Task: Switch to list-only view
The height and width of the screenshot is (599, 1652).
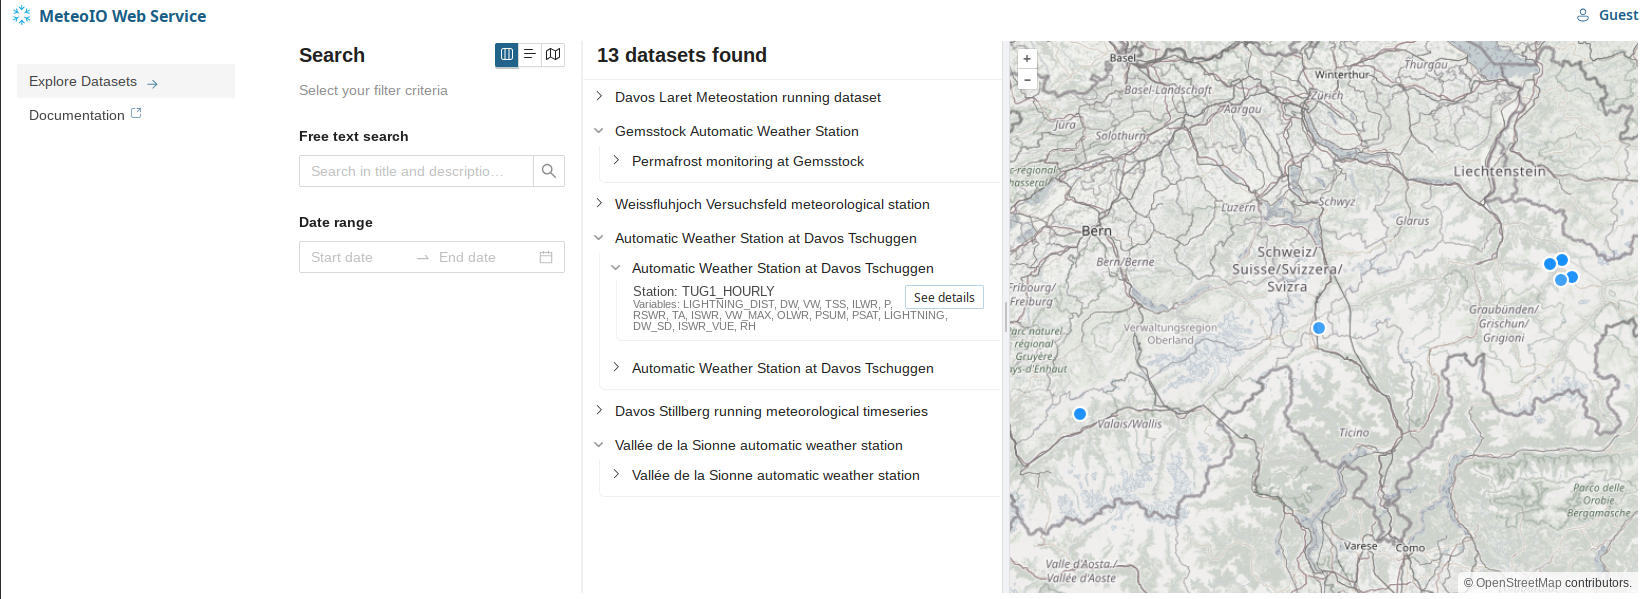Action: pyautogui.click(x=530, y=55)
